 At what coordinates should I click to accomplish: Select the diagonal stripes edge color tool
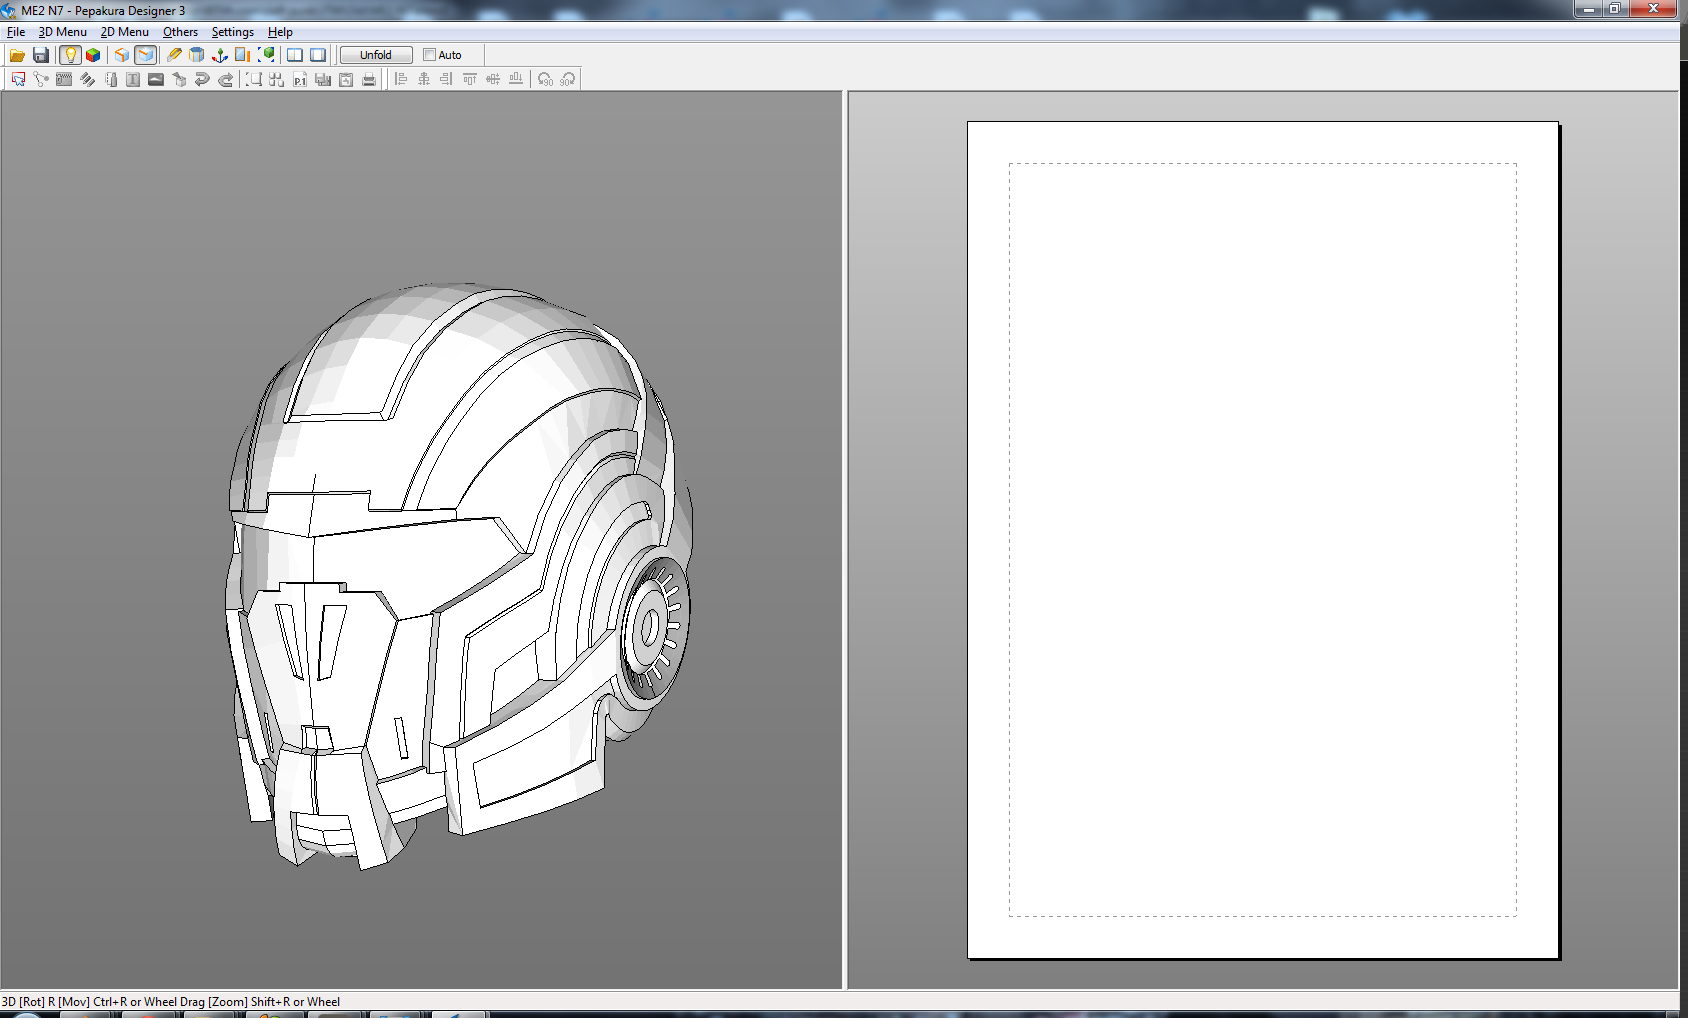87,79
